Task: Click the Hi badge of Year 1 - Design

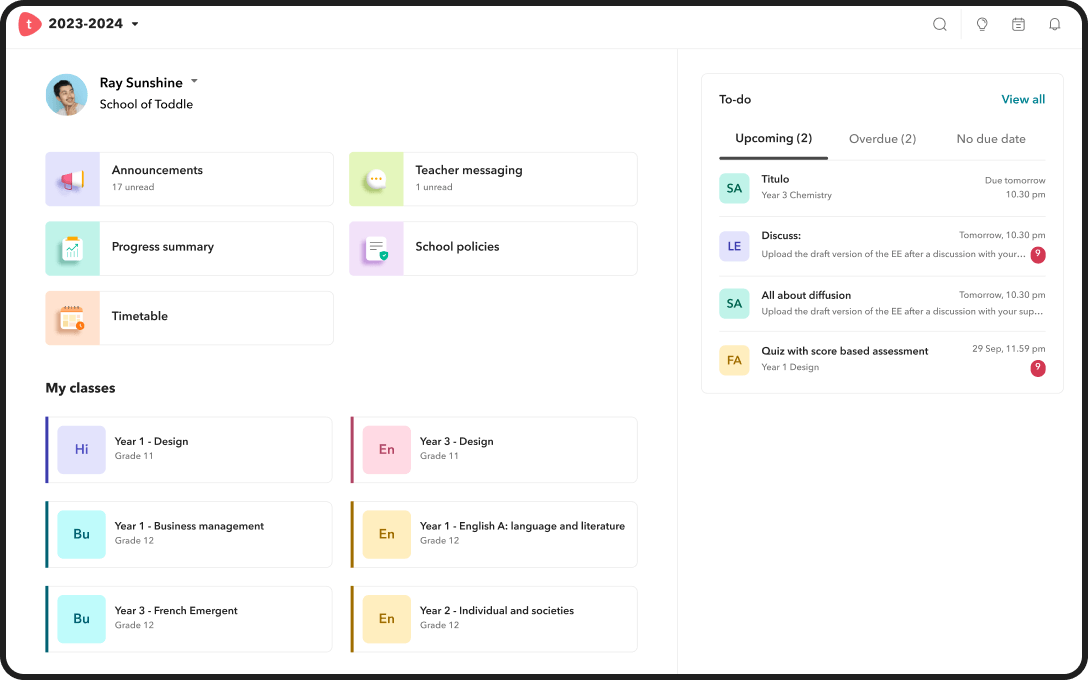Action: click(x=81, y=450)
